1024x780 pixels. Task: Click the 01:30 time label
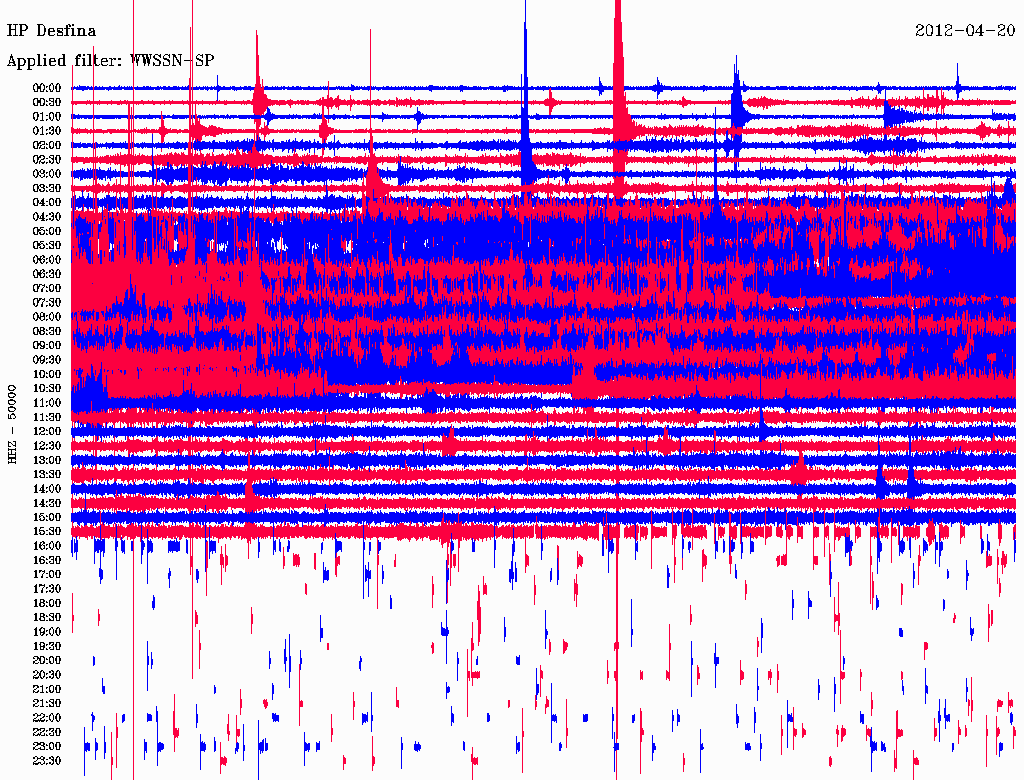point(47,131)
